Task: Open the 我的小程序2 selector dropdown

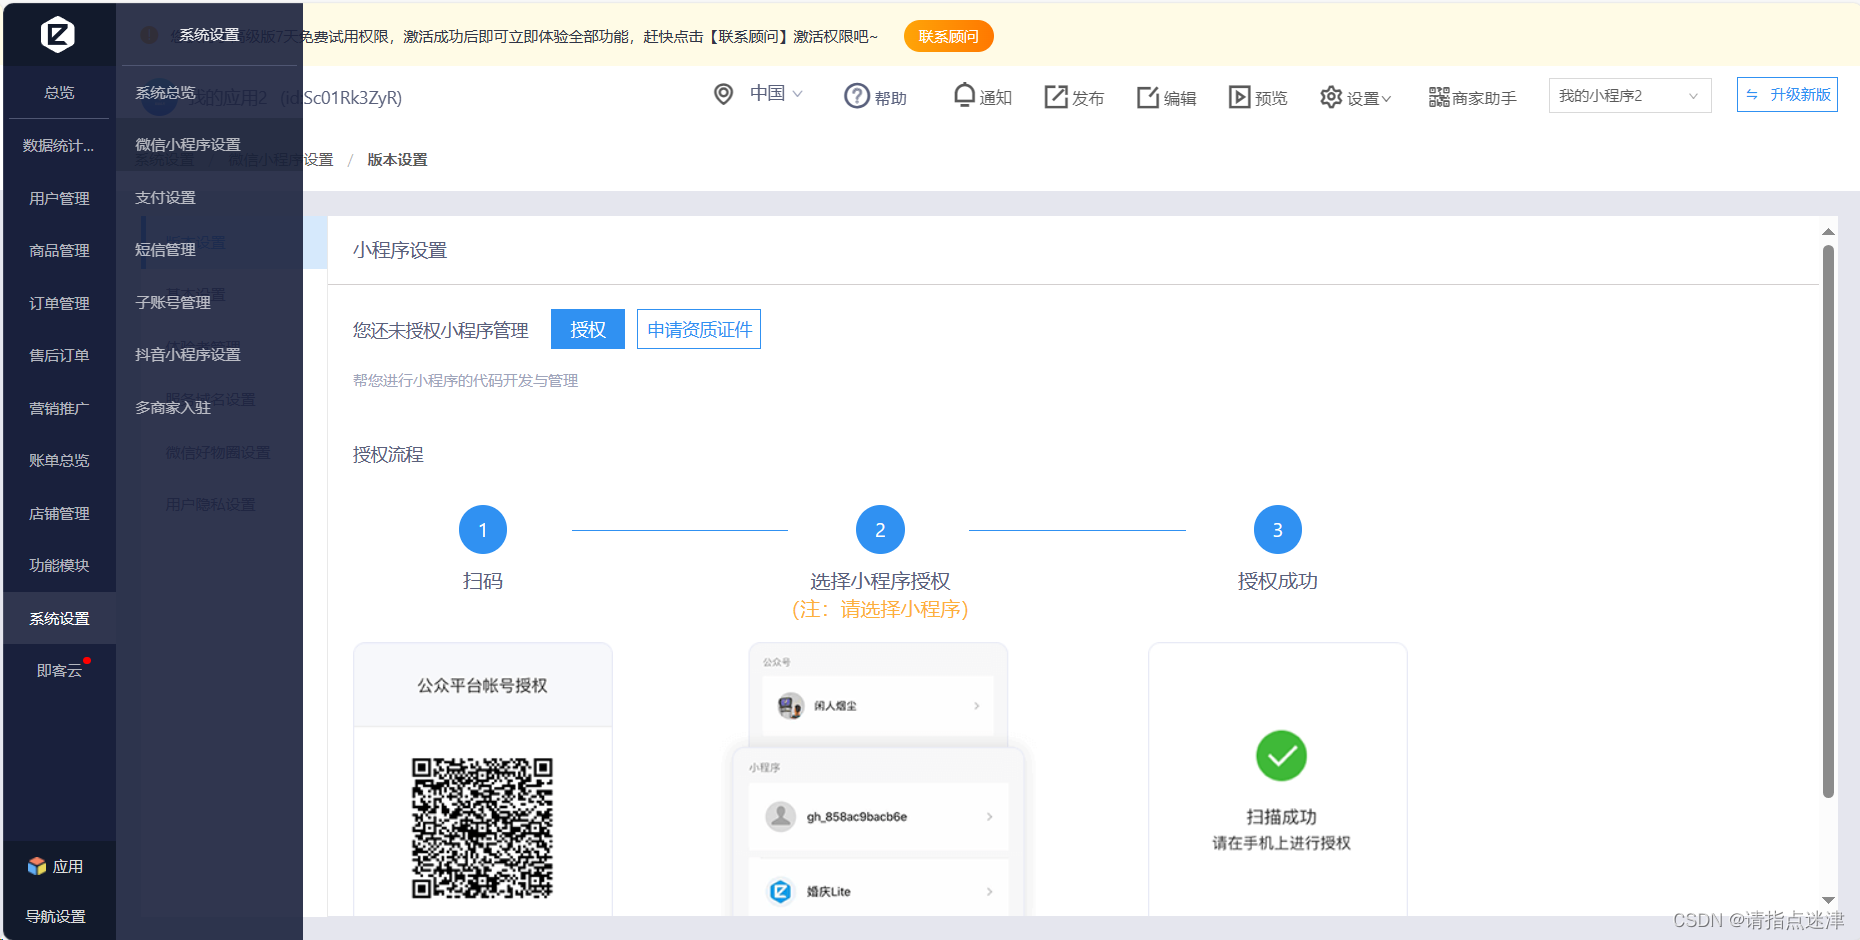Action: click(x=1630, y=96)
